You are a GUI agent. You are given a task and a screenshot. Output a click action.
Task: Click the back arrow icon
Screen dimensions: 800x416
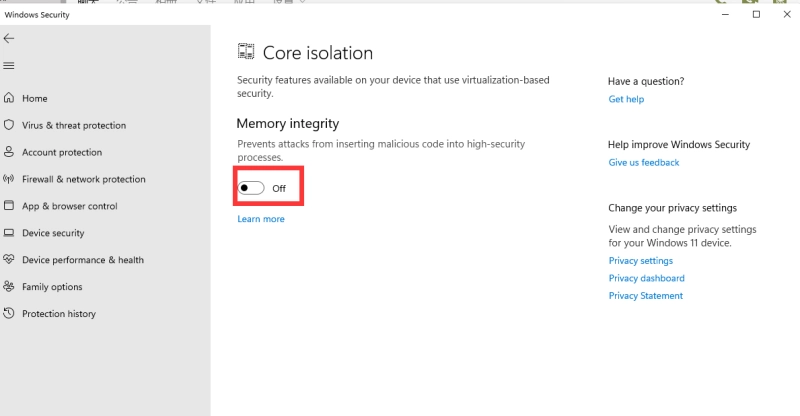point(9,39)
